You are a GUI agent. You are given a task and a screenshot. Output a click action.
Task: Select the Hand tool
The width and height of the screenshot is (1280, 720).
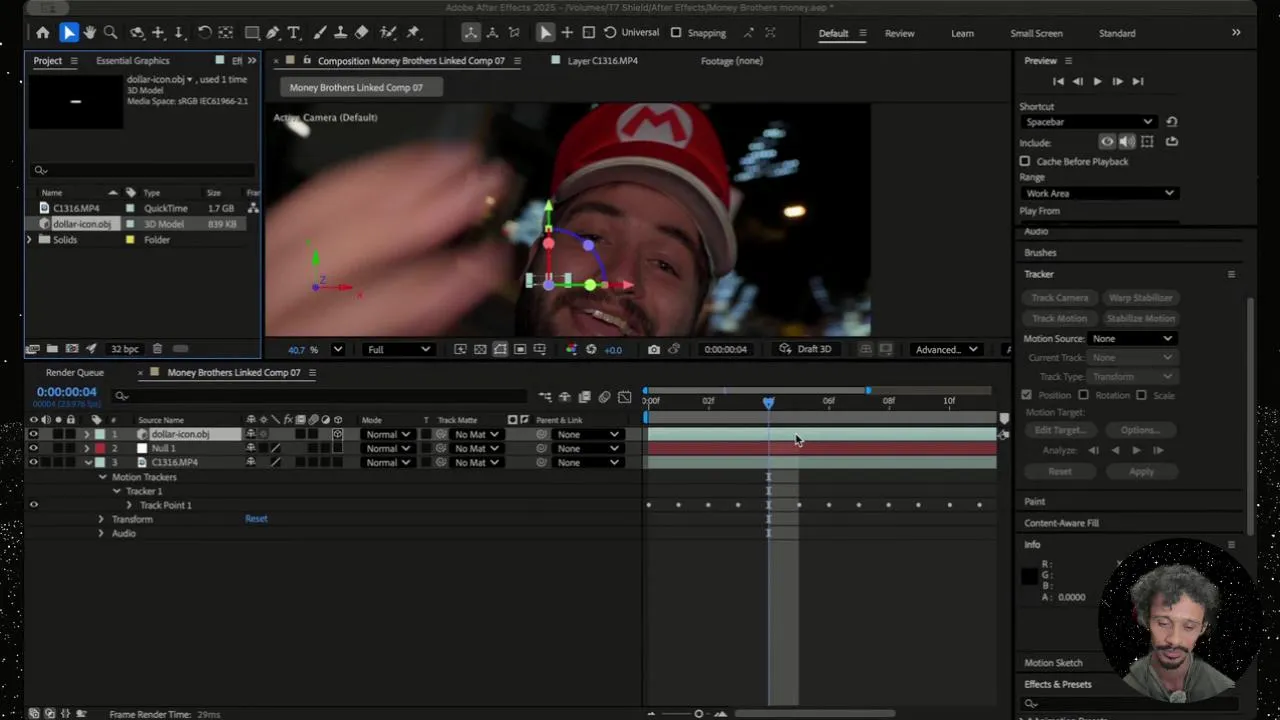tap(89, 33)
